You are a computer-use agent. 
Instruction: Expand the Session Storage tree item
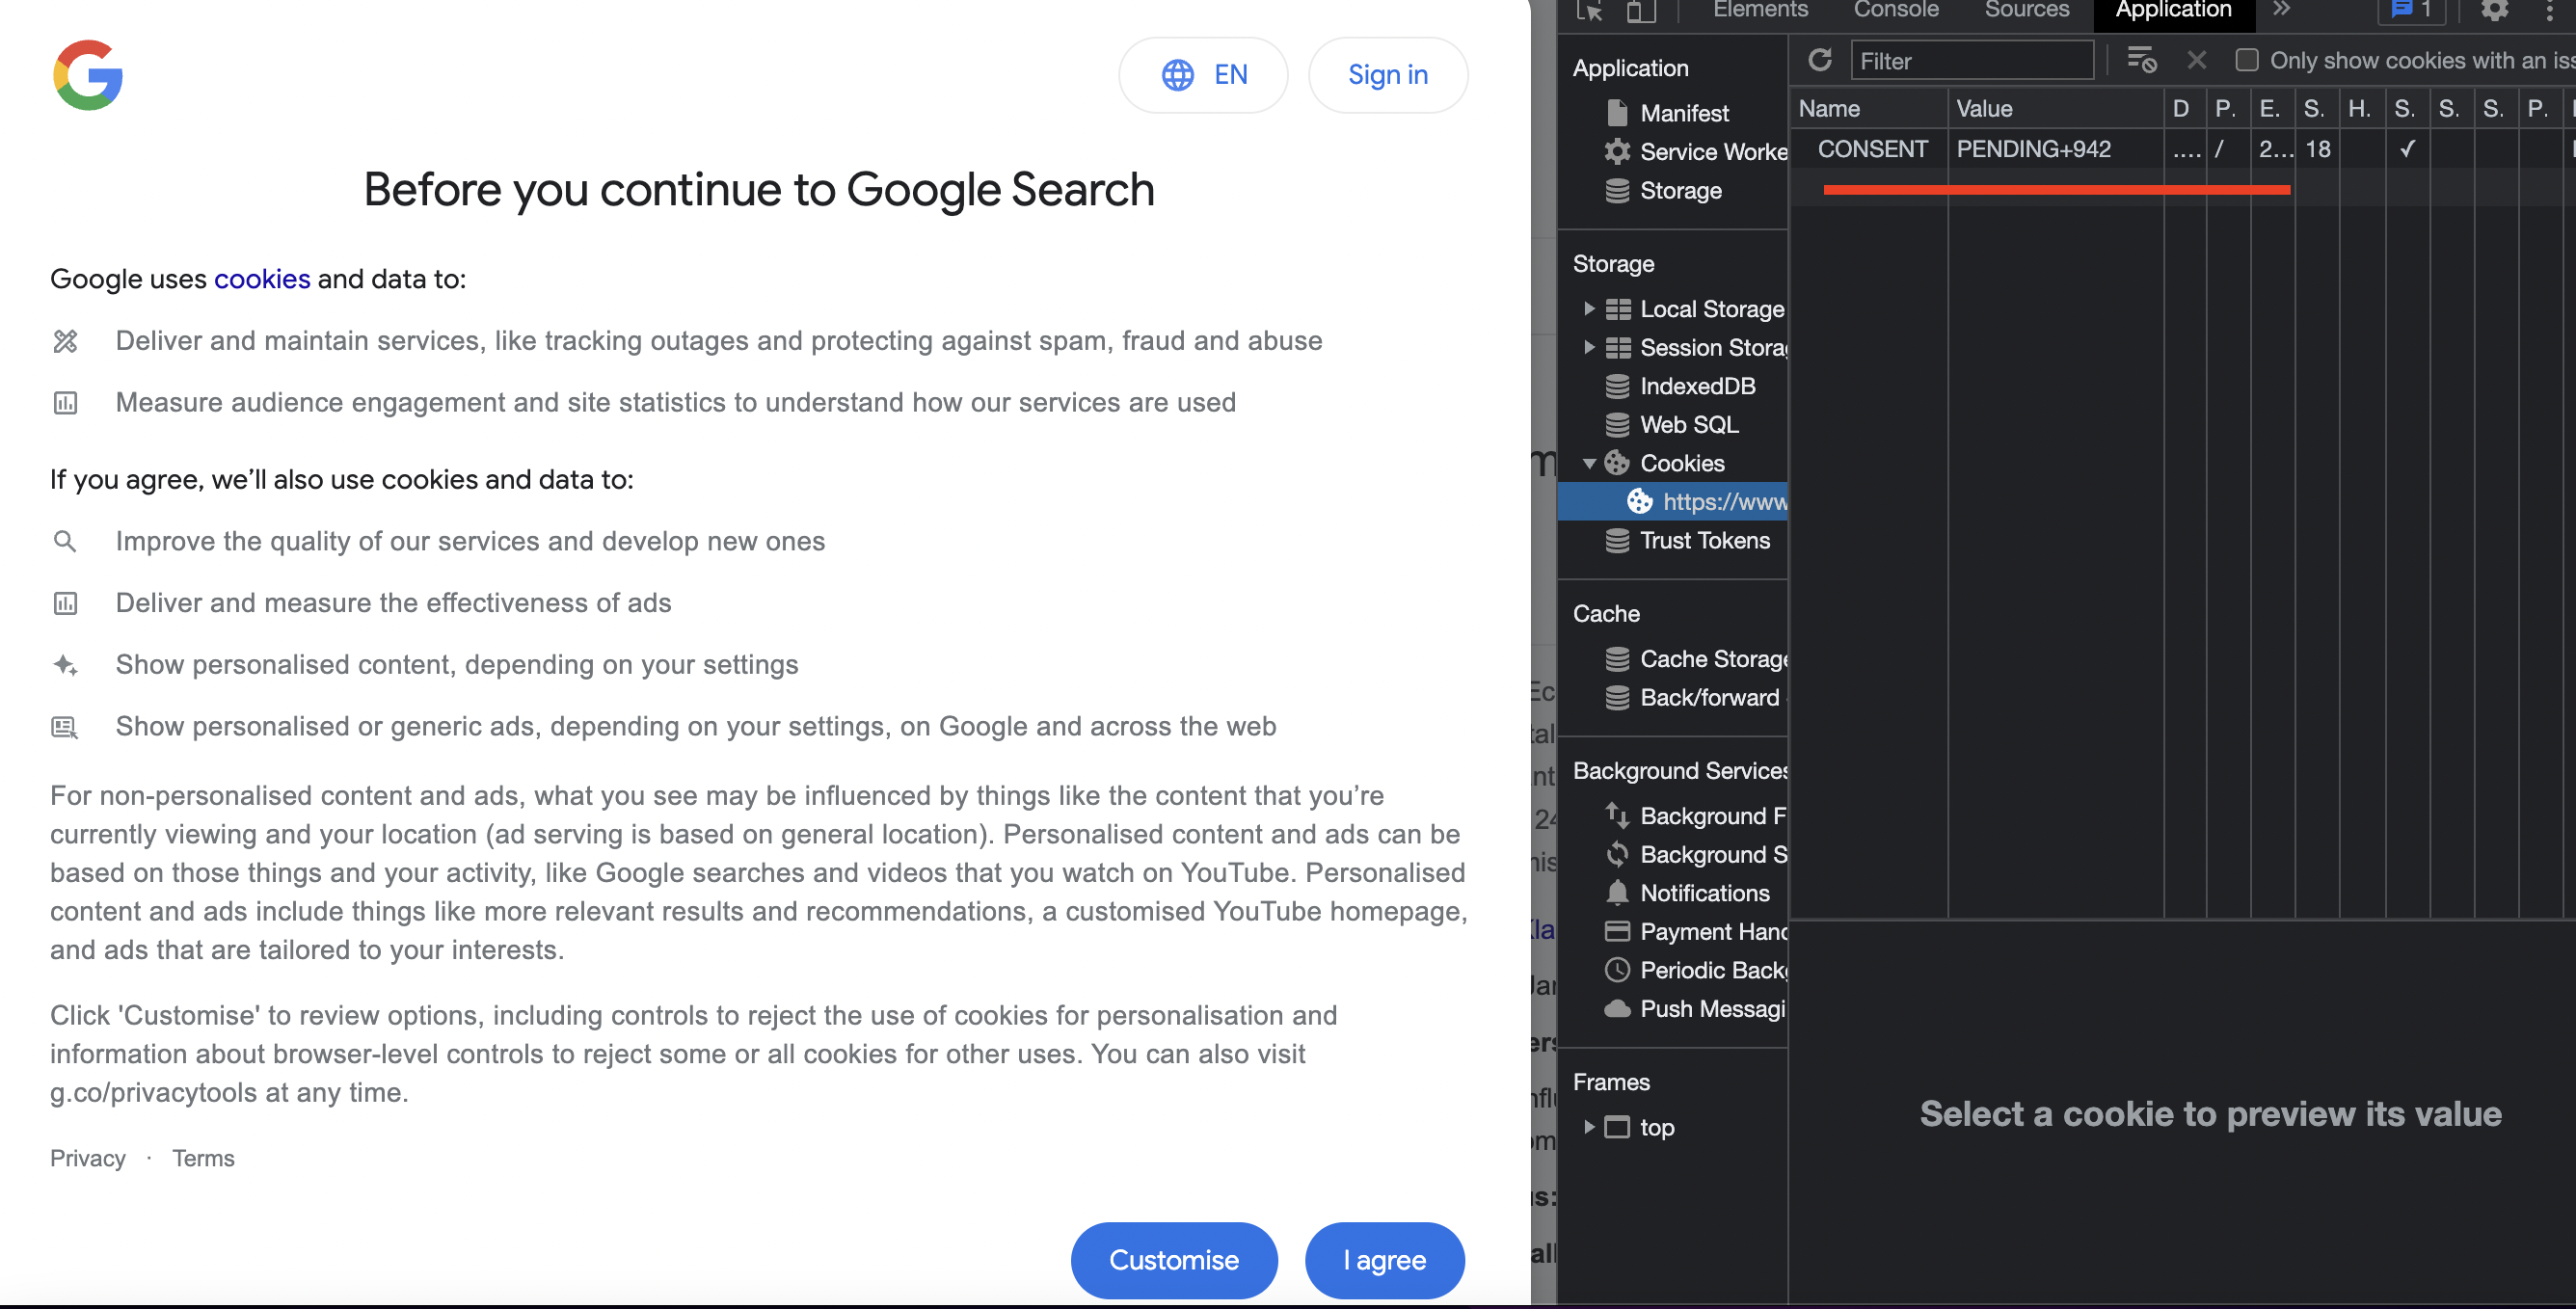[1589, 347]
